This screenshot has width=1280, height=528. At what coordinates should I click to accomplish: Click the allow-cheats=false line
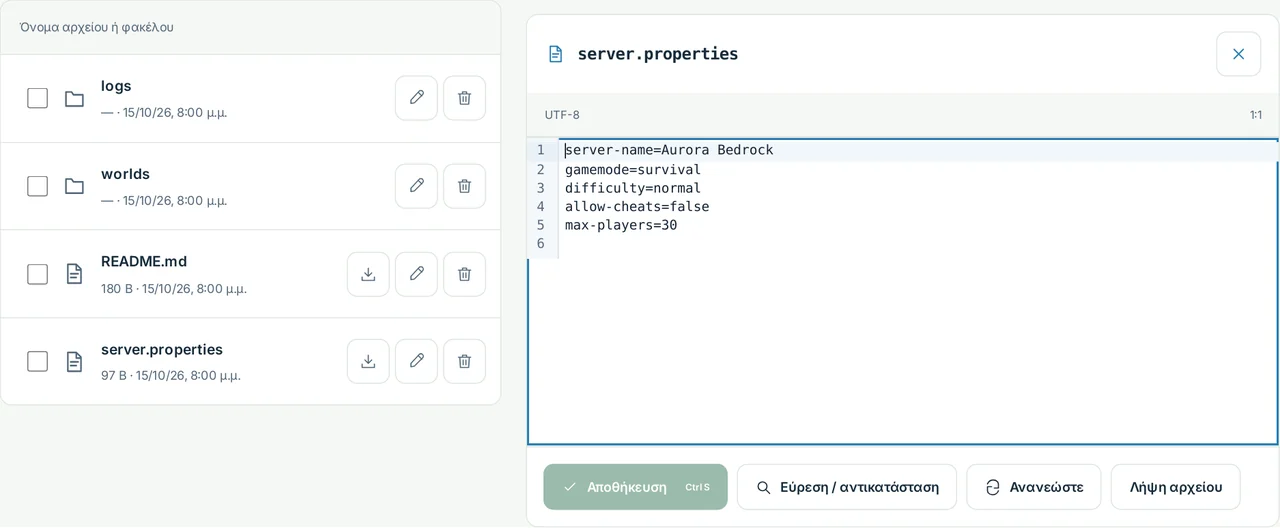point(637,207)
